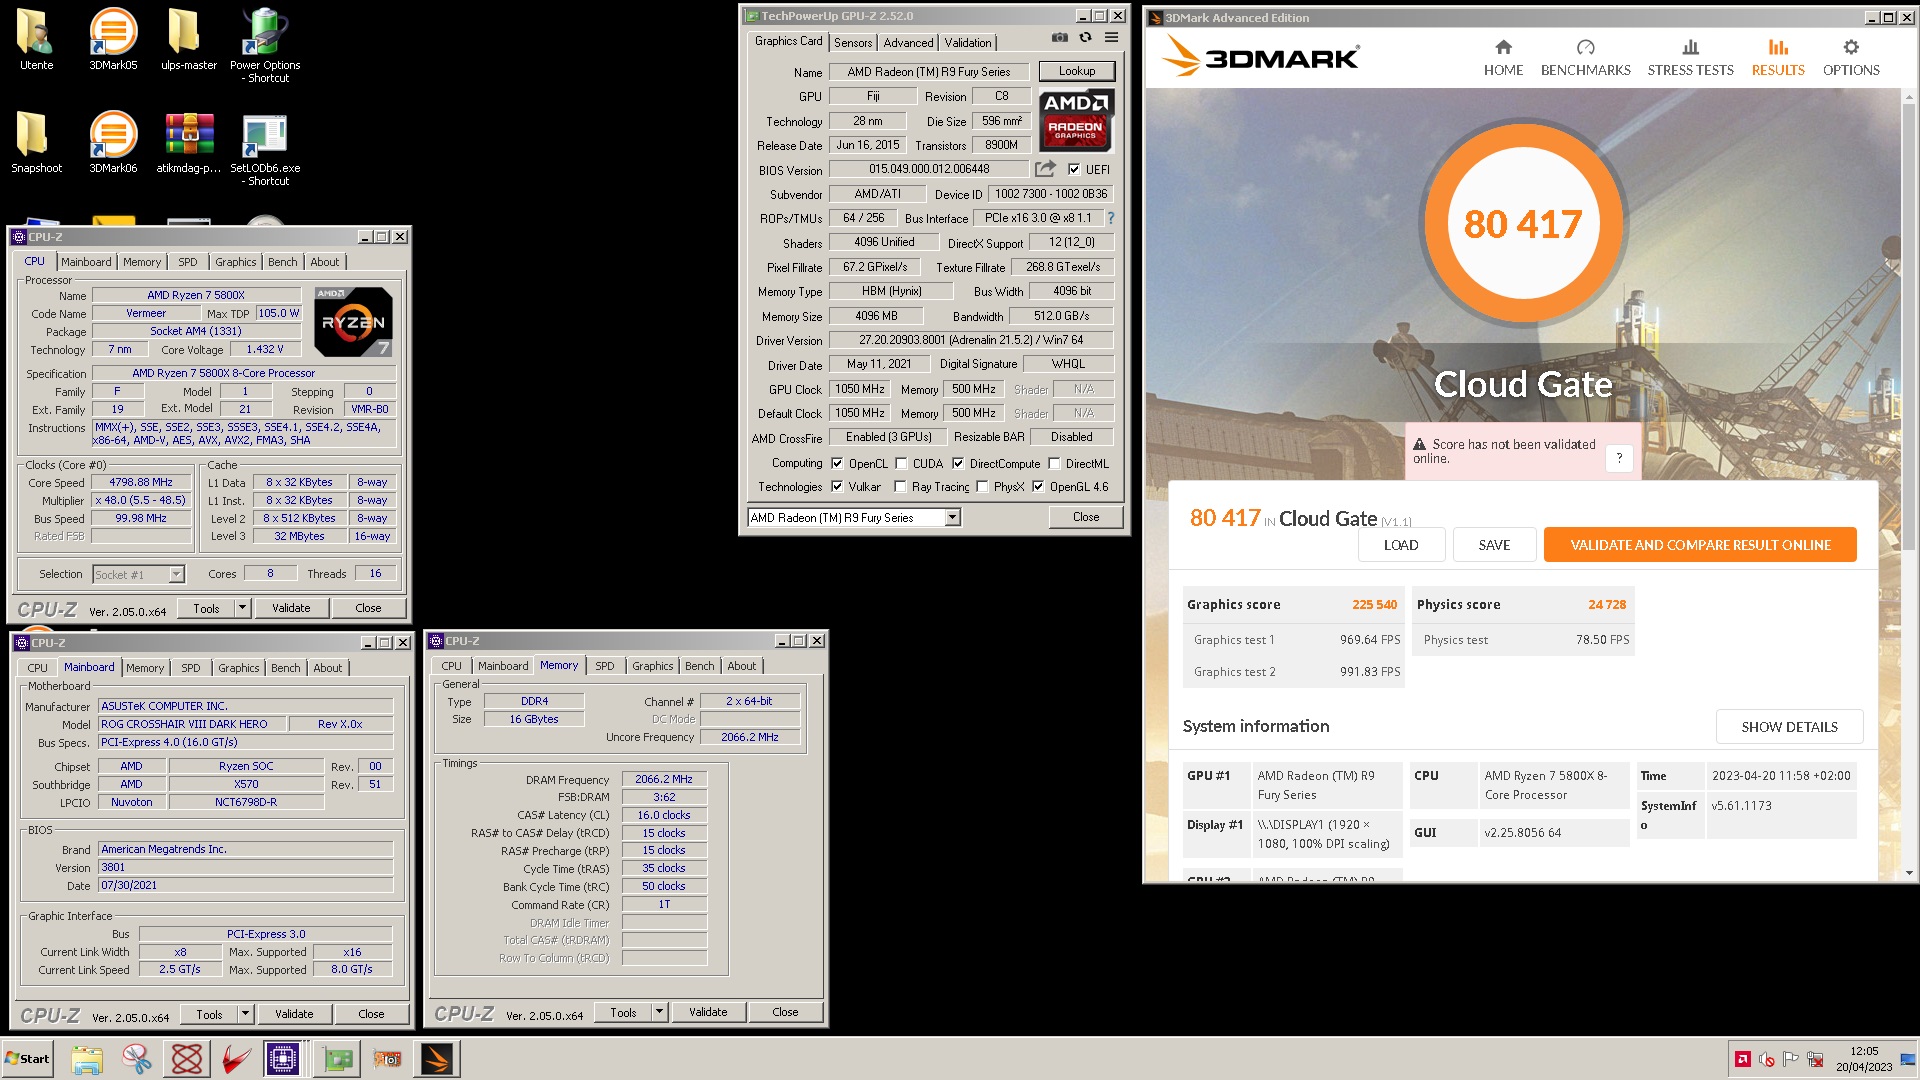
Task: Click the 3DMark vertical scrollbar
Action: (1909, 325)
